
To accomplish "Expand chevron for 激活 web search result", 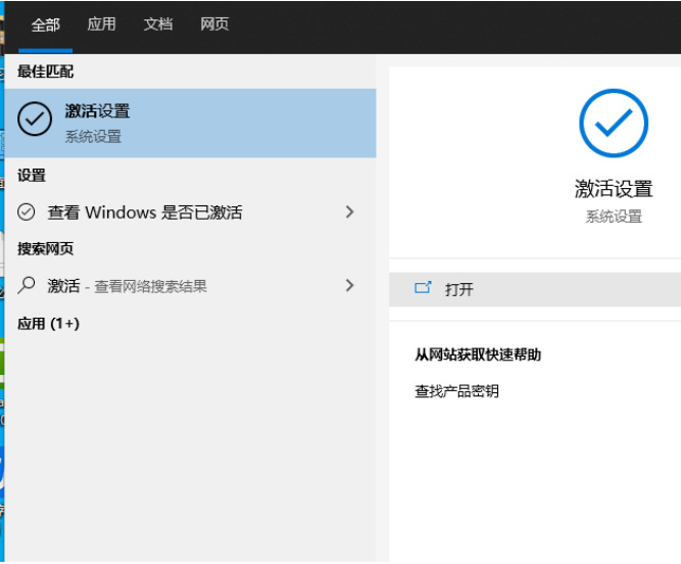I will (x=349, y=285).
